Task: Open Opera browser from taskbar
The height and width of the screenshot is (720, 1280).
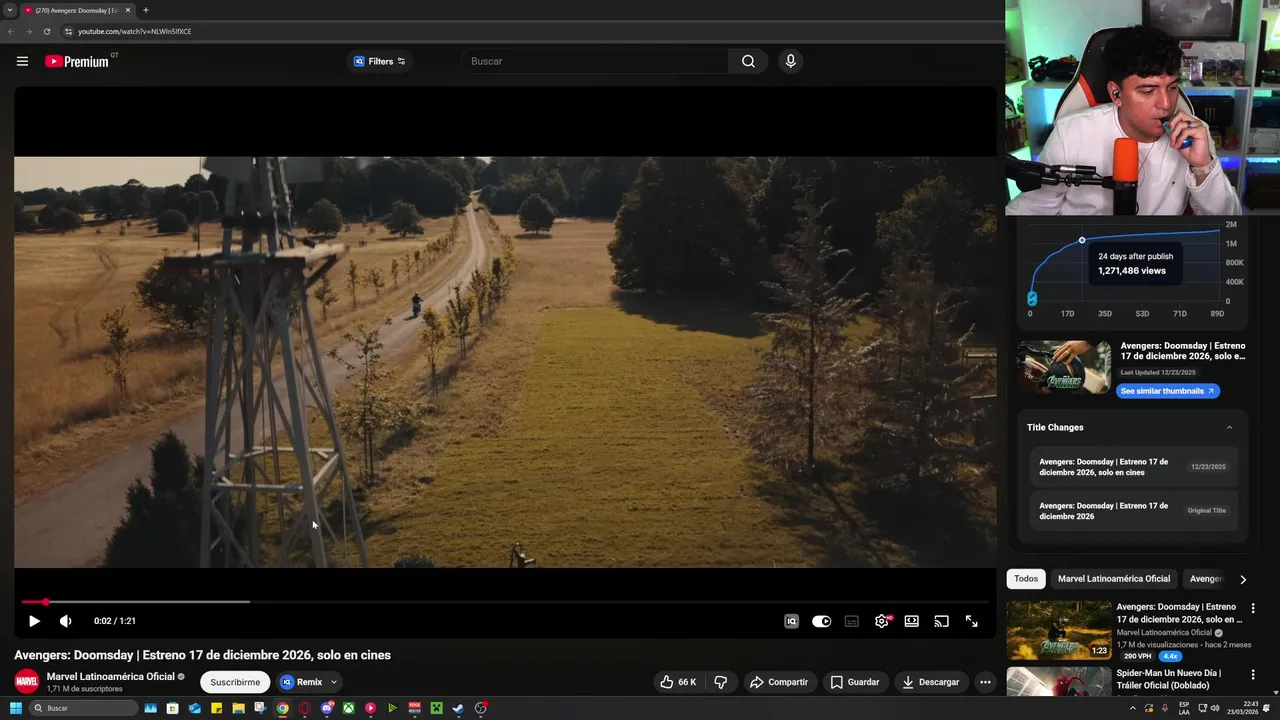Action: 305,708
